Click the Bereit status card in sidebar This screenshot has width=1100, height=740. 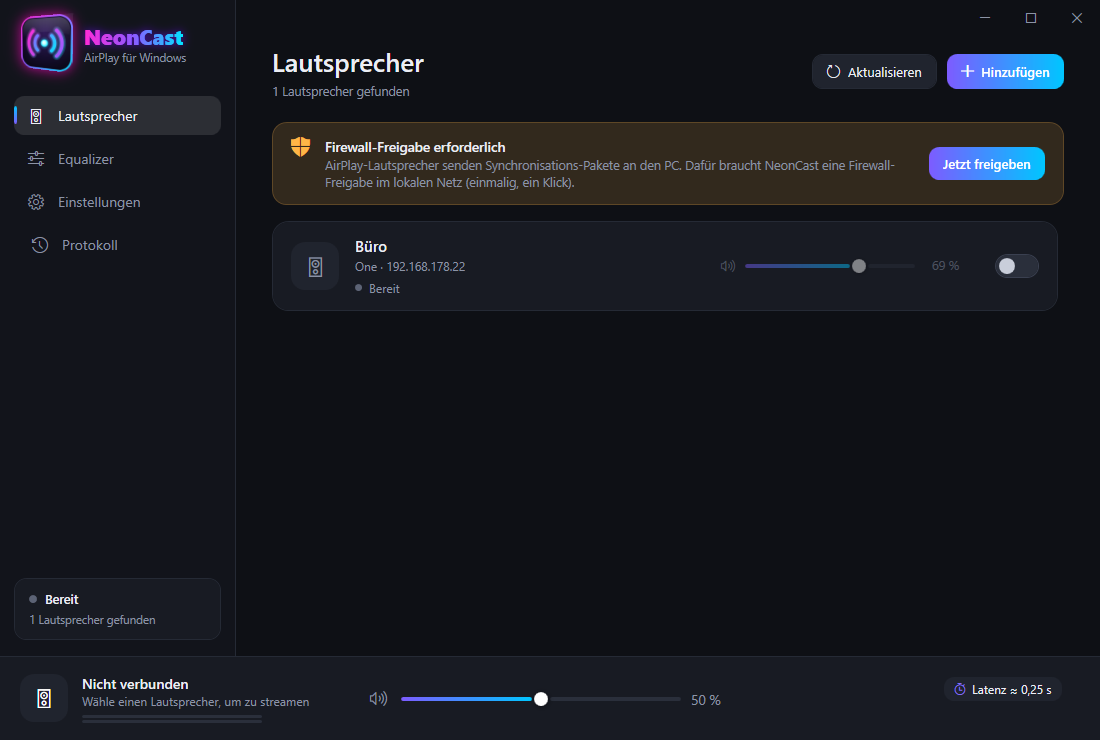click(117, 609)
